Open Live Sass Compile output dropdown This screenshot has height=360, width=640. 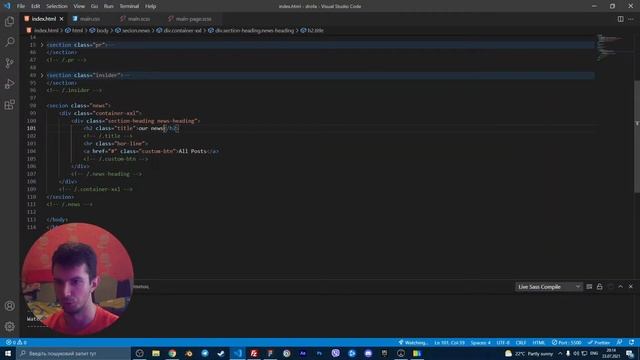(549, 287)
